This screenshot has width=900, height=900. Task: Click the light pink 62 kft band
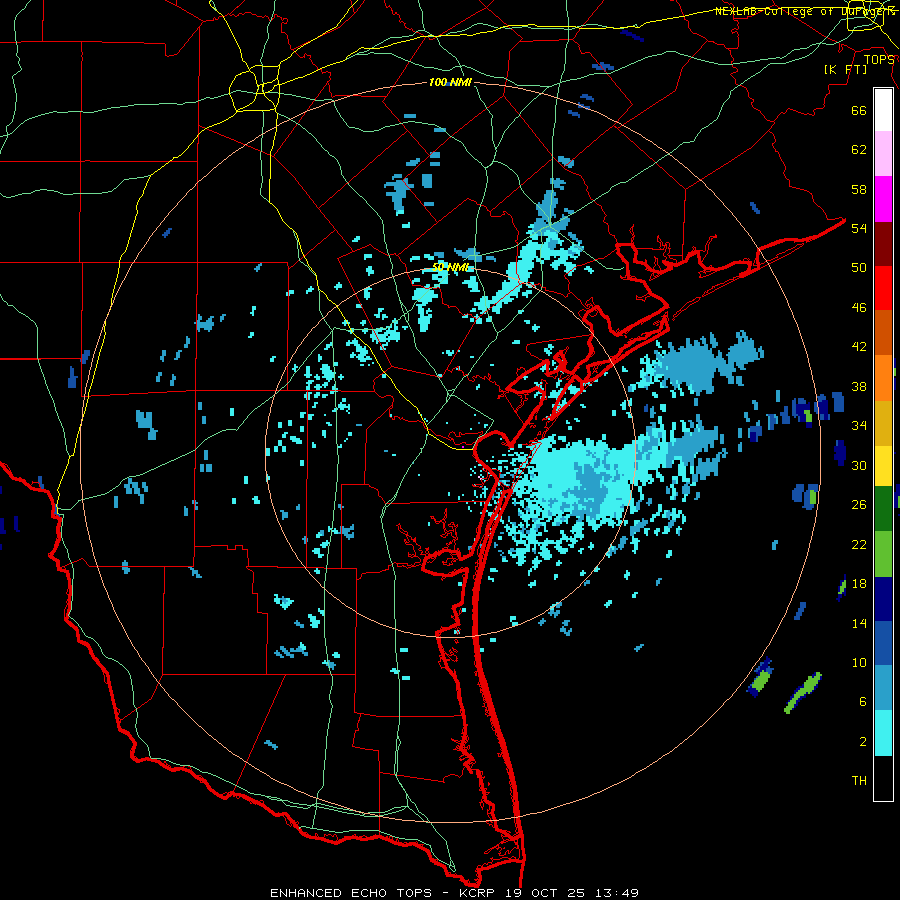(883, 153)
